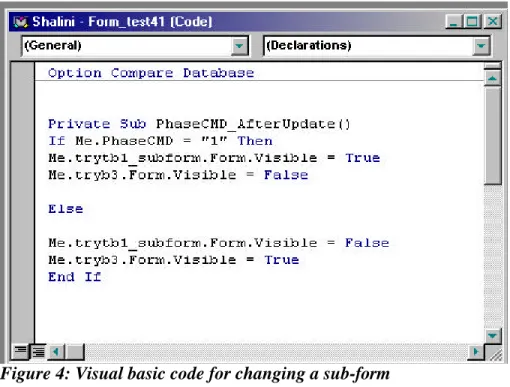Image resolution: width=510 pixels, height=387 pixels.
Task: Click the 'Me.trytb1_subform.Form.Visible = True' line
Action: tap(214, 158)
